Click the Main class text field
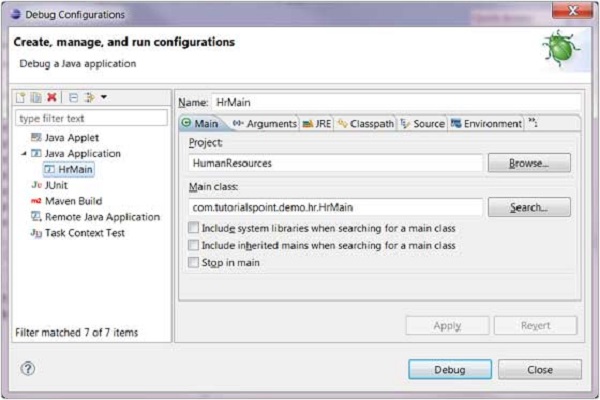 336,207
